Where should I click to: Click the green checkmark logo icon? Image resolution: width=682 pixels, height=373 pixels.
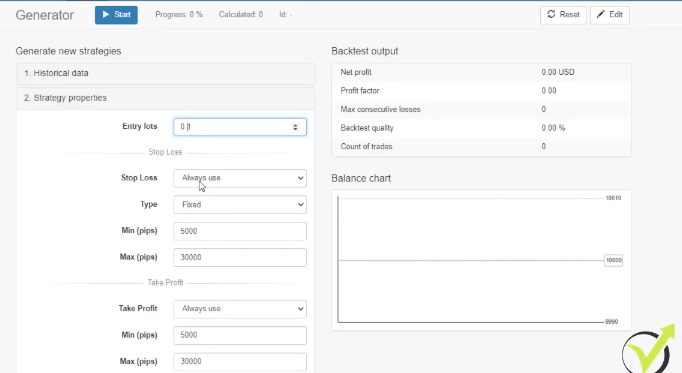click(x=649, y=350)
